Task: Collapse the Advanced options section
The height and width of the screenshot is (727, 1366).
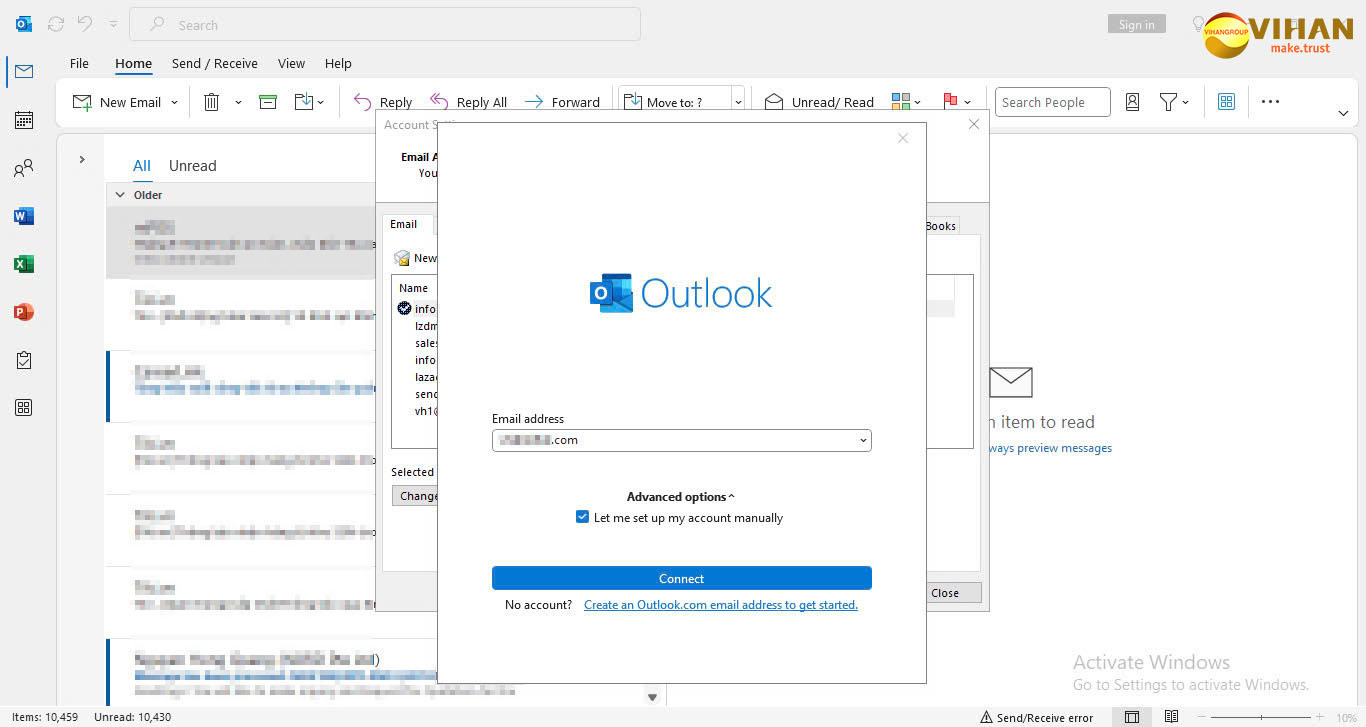Action: click(680, 497)
